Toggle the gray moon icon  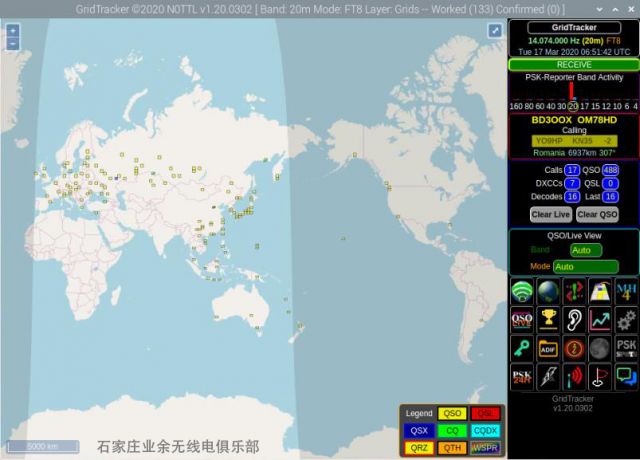point(600,349)
